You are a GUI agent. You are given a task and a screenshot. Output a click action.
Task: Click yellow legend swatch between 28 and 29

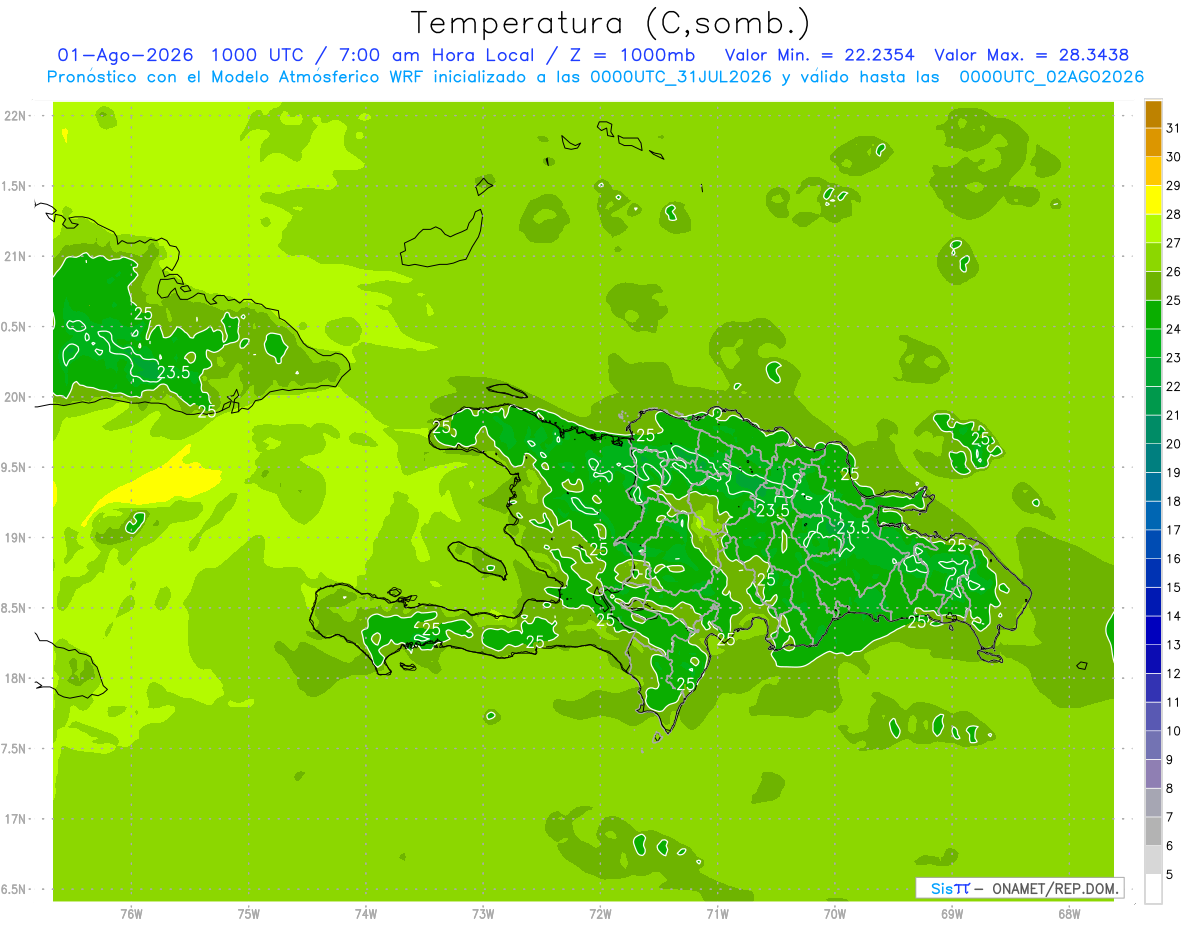(1153, 200)
